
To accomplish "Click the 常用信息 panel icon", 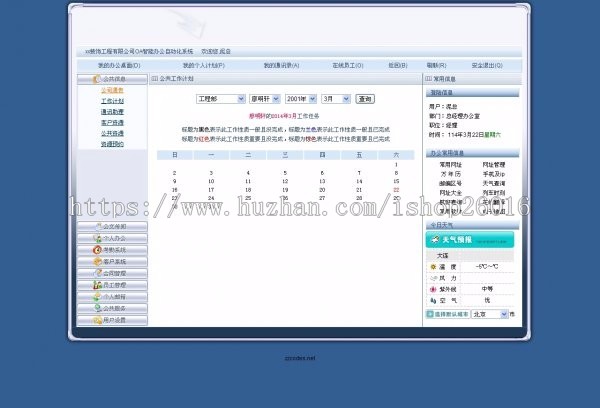I will tap(429, 79).
